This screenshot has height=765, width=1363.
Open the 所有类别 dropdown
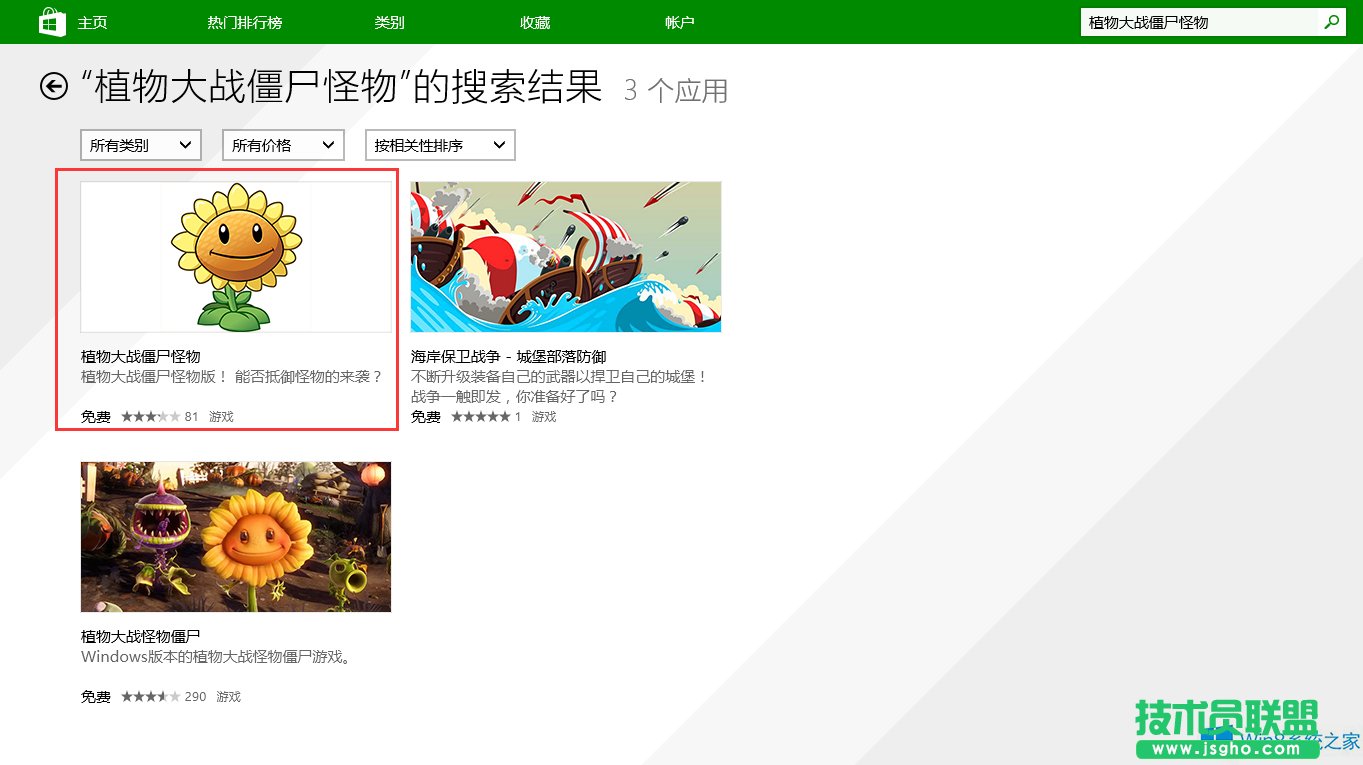(x=140, y=144)
